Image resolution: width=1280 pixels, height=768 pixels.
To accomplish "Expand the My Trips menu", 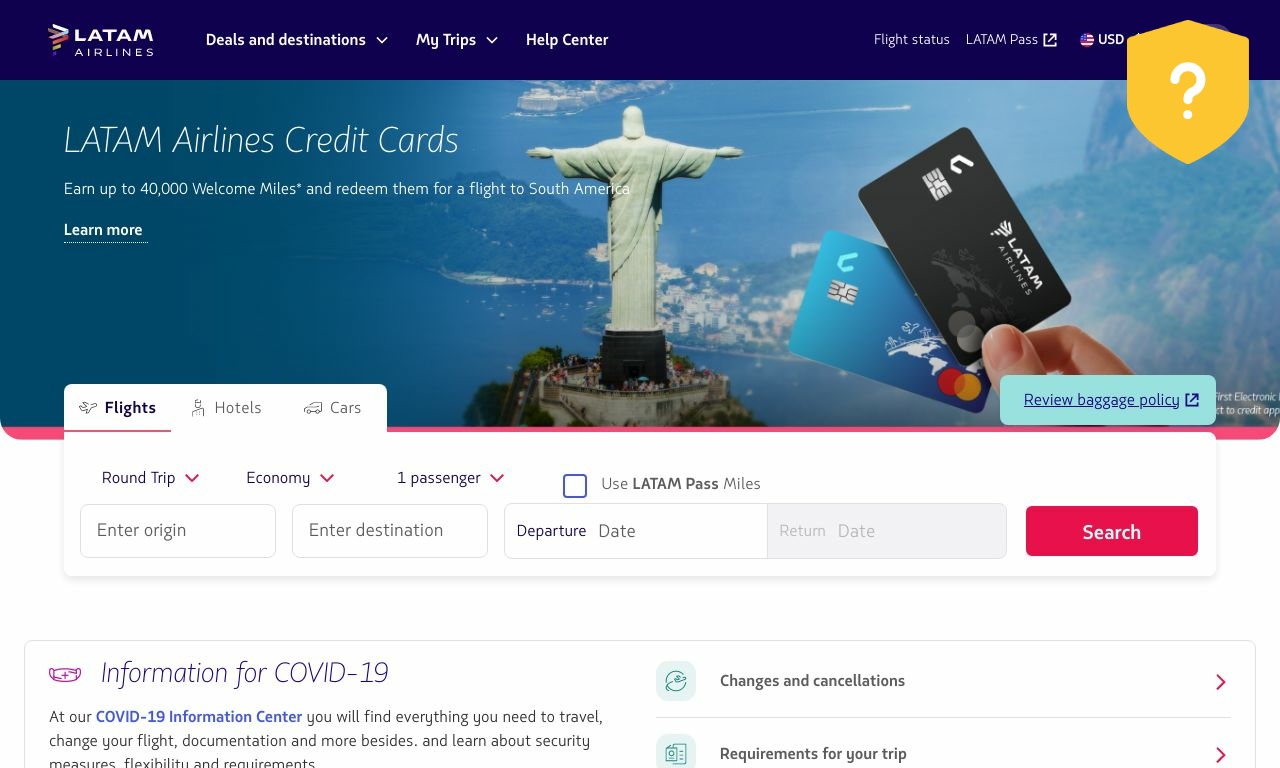I will (457, 40).
